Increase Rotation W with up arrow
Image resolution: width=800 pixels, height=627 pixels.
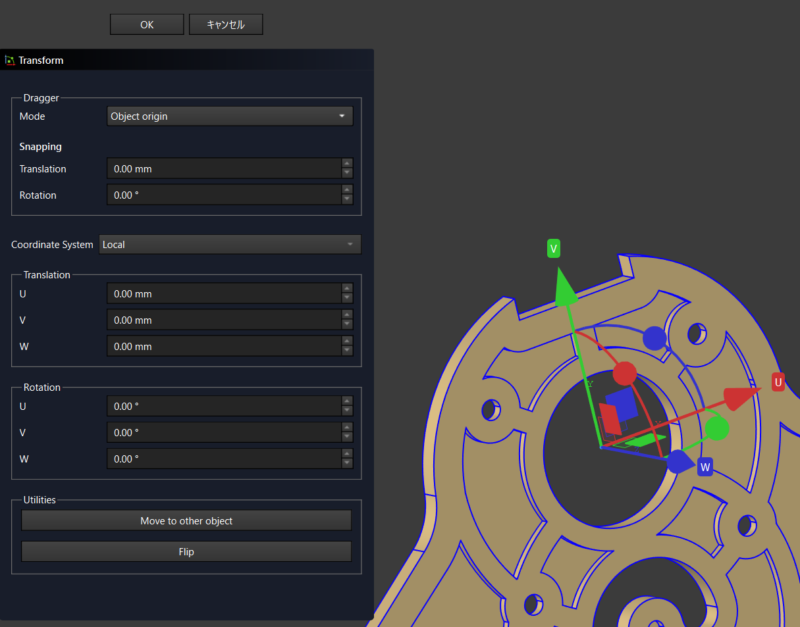(x=347, y=454)
